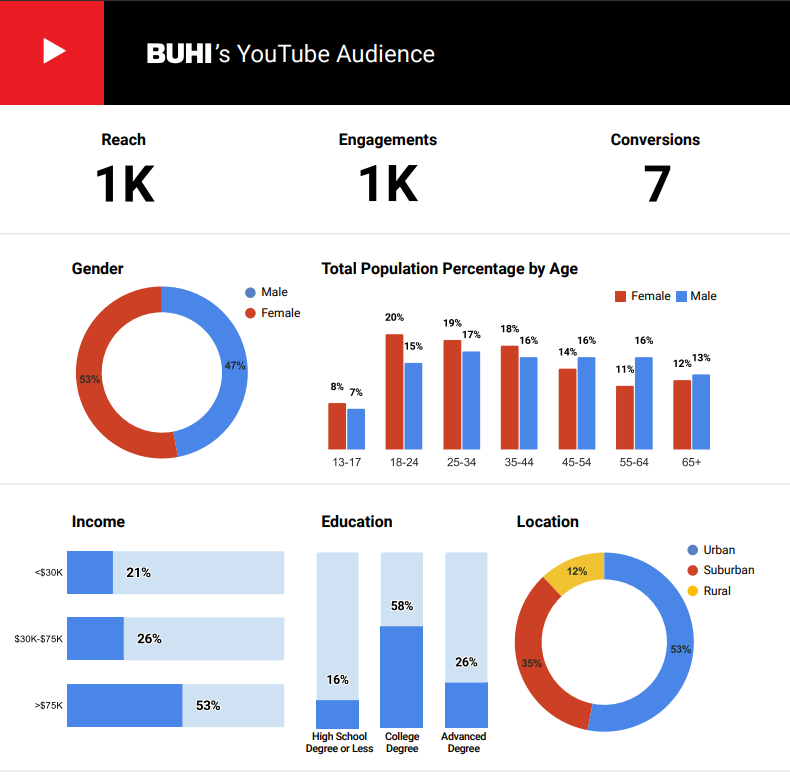Image resolution: width=790 pixels, height=778 pixels.
Task: Click the Income section title
Action: (98, 522)
